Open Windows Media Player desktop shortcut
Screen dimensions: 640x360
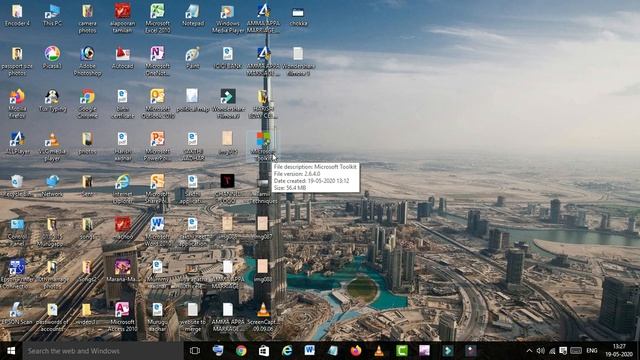coord(228,18)
